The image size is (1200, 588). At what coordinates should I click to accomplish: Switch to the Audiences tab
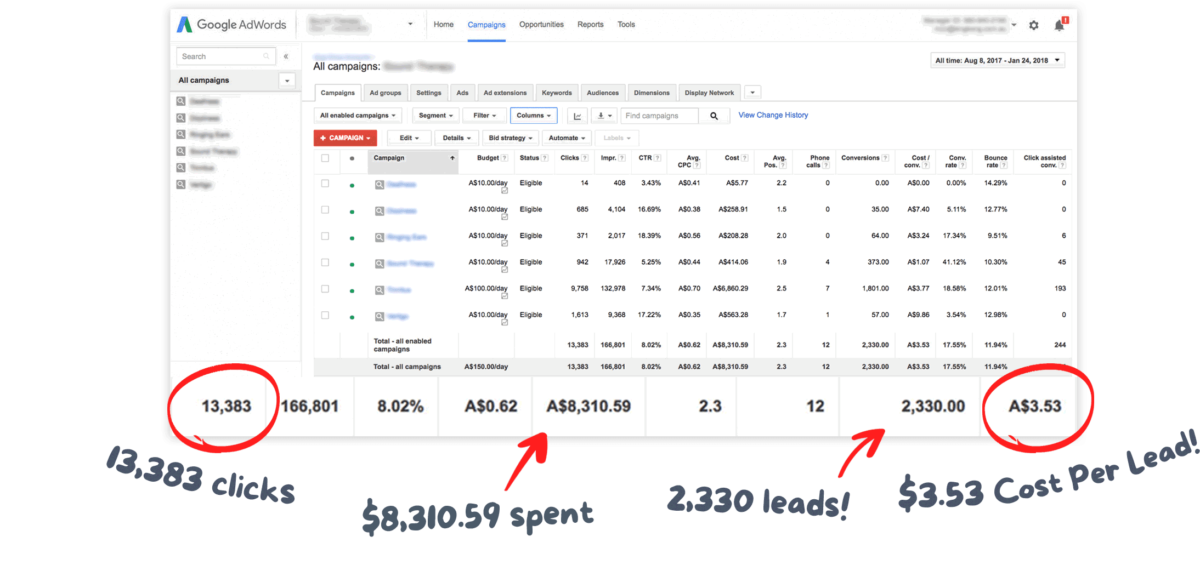coord(602,93)
